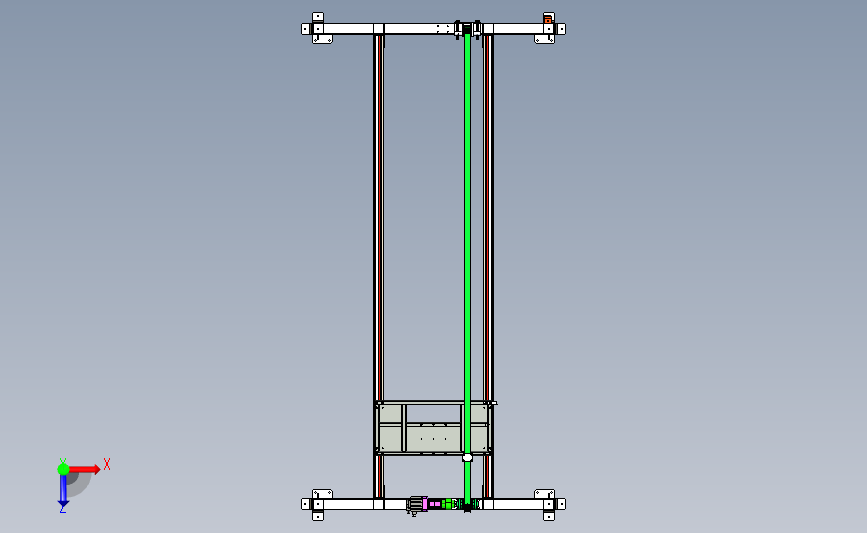This screenshot has height=533, width=867.
Task: Click the blue Z axis arrow of the triad
Action: [x=63, y=491]
